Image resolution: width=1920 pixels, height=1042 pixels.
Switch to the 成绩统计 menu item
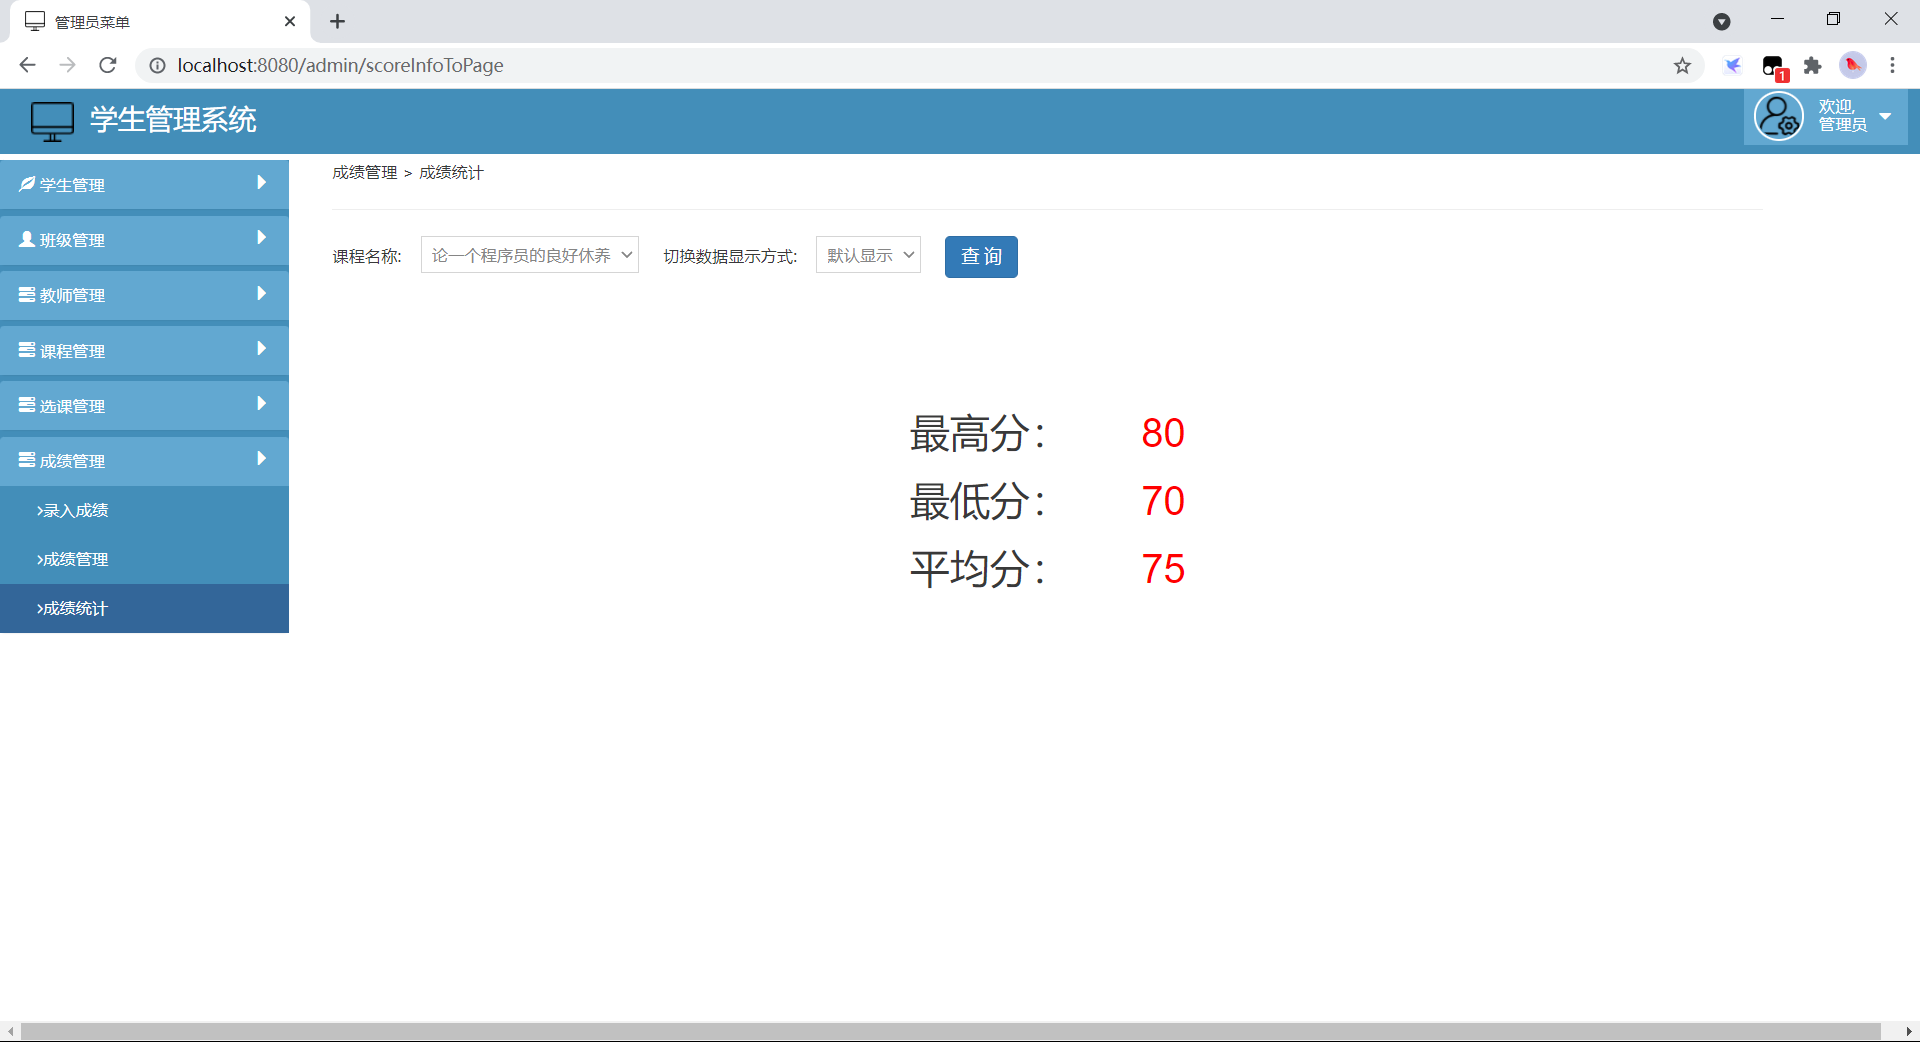(x=73, y=608)
